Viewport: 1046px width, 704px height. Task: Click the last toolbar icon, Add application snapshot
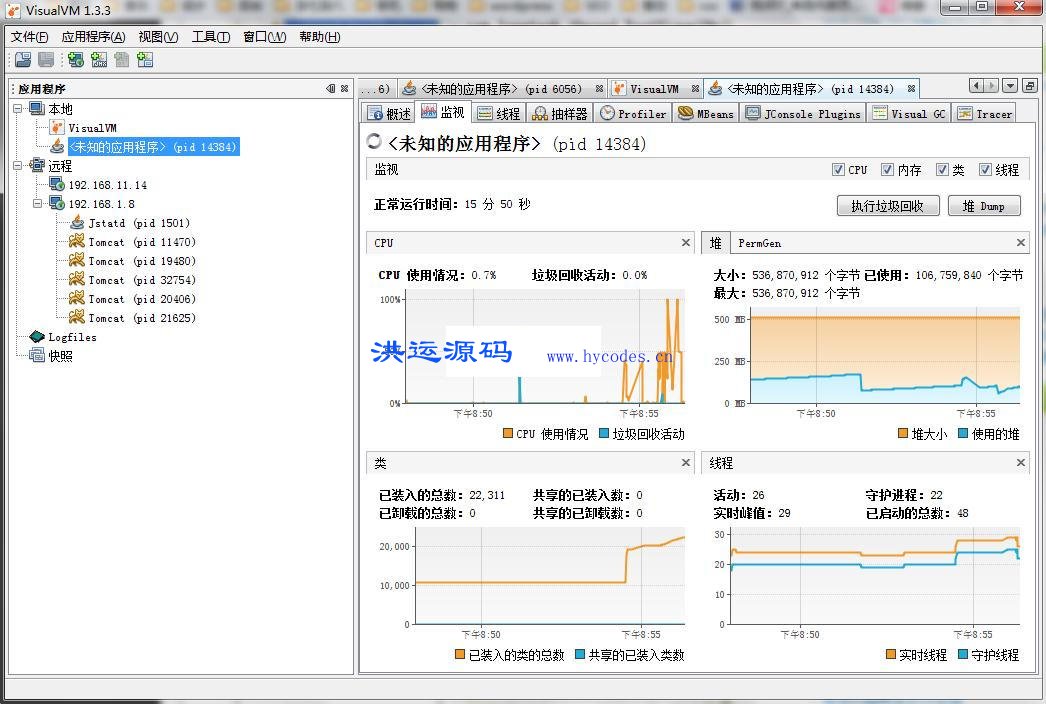pos(145,60)
